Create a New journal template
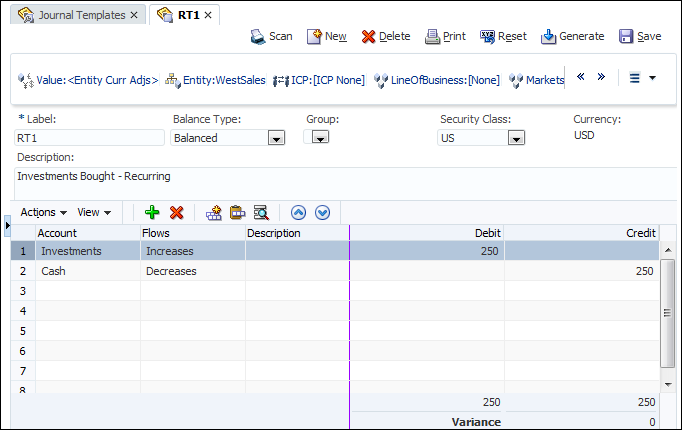Screen dimensions: 682x430 (x=327, y=37)
